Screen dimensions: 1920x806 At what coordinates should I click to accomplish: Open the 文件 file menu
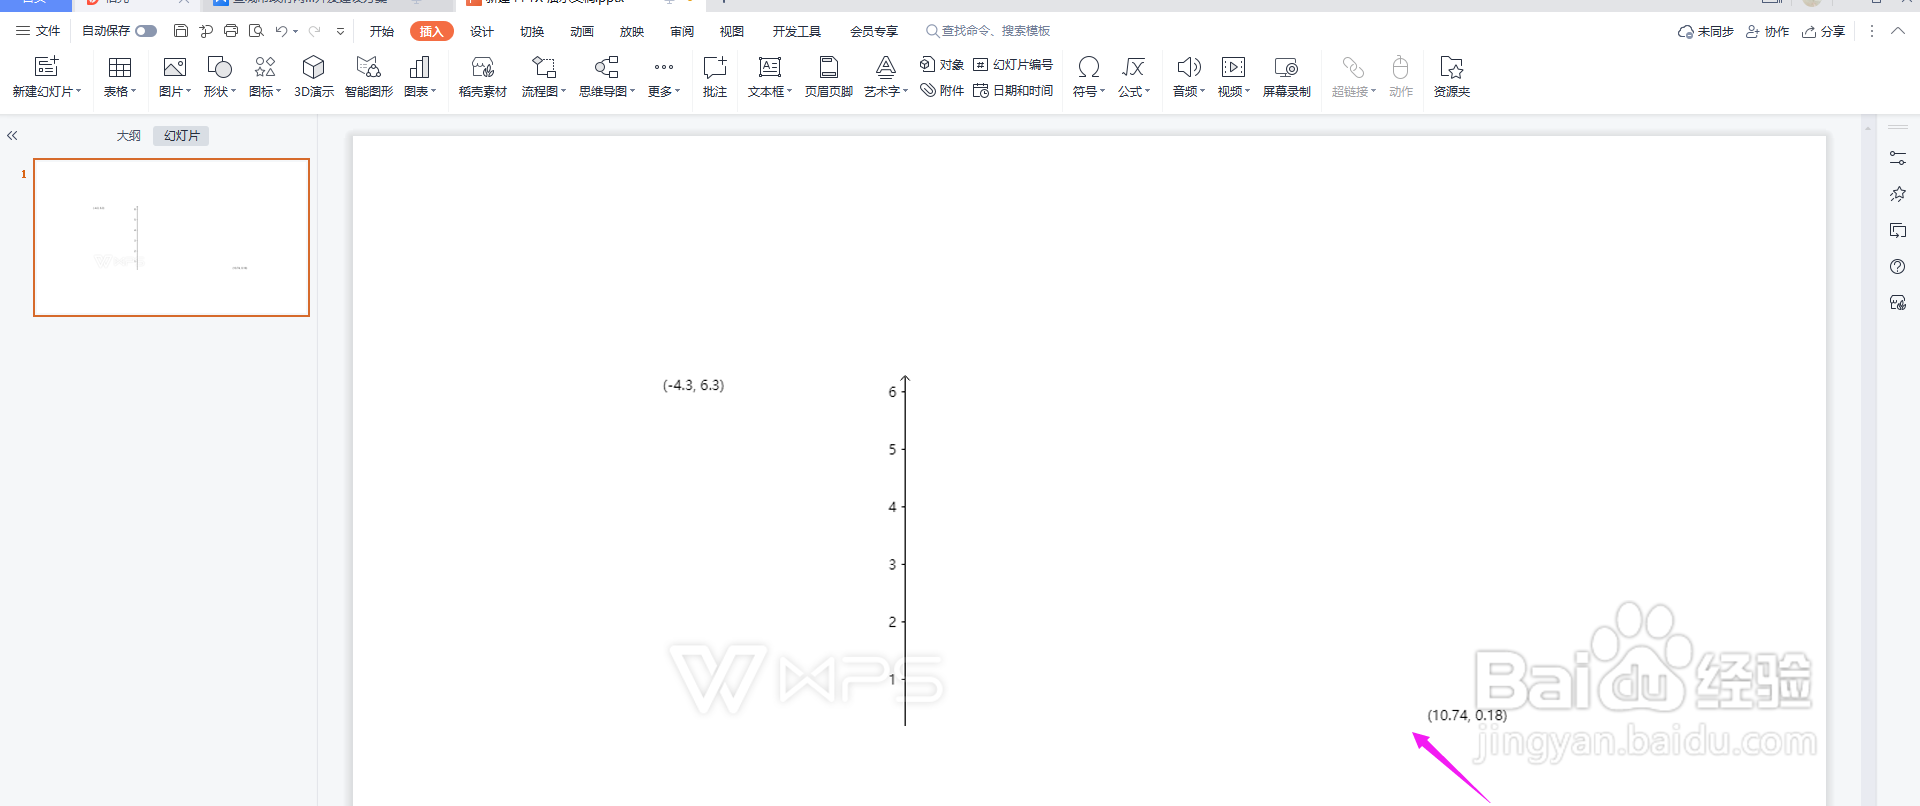(38, 31)
